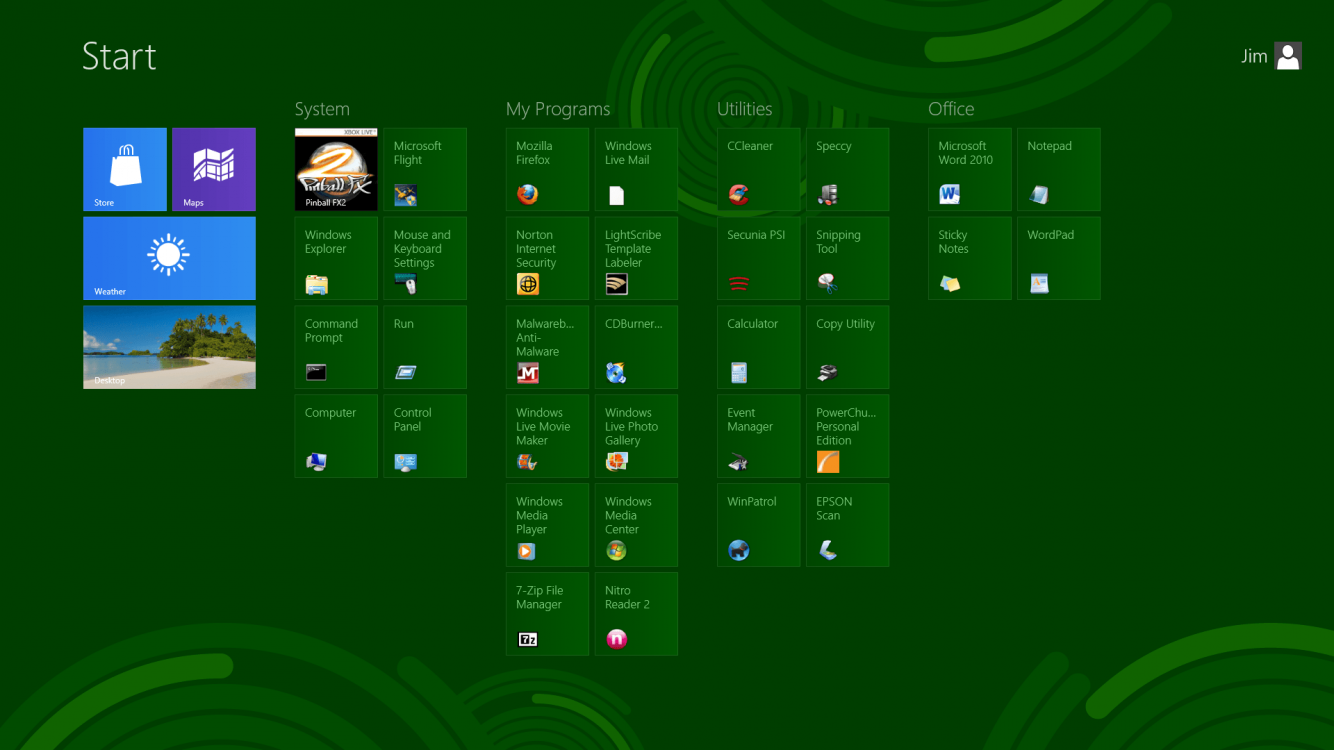The width and height of the screenshot is (1334, 750).
Task: Open the Weather tile
Action: coord(169,258)
